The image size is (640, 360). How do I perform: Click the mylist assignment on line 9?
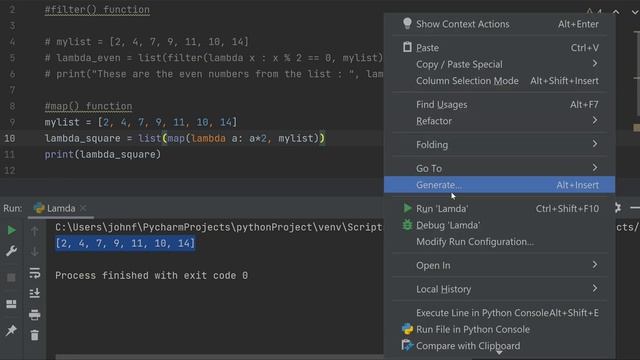(141, 122)
